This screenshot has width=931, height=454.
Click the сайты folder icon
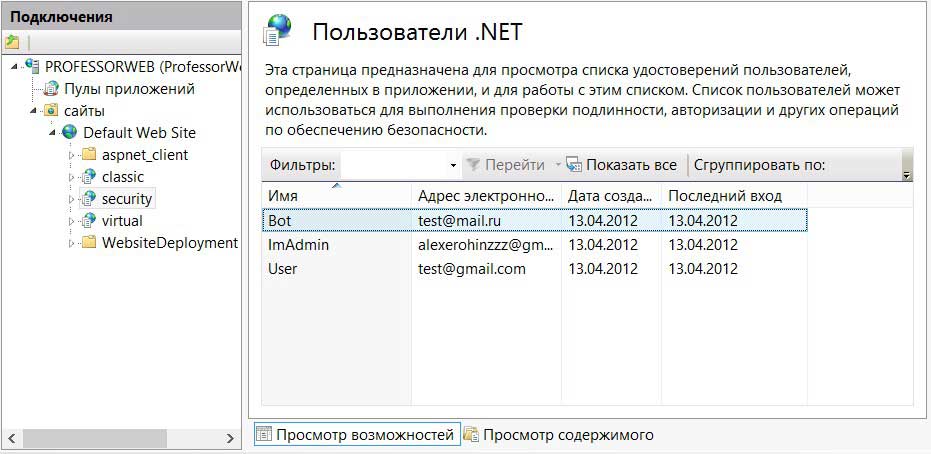[52, 110]
